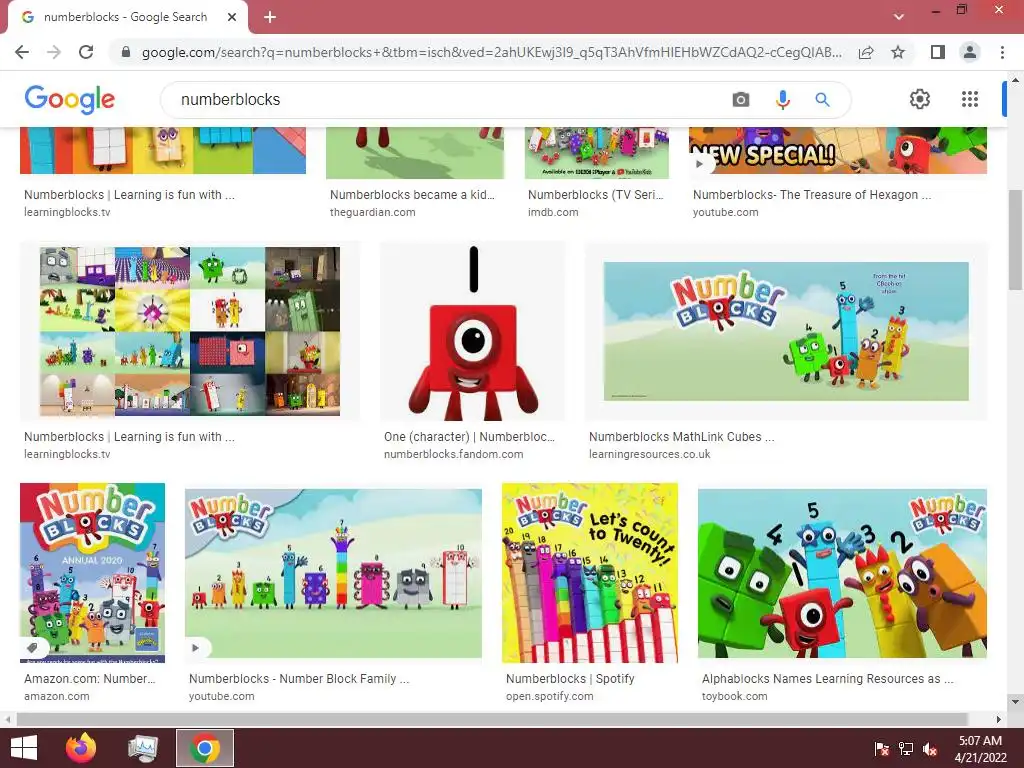Click the Chrome taskbar icon
The width and height of the screenshot is (1024, 768).
[205, 748]
